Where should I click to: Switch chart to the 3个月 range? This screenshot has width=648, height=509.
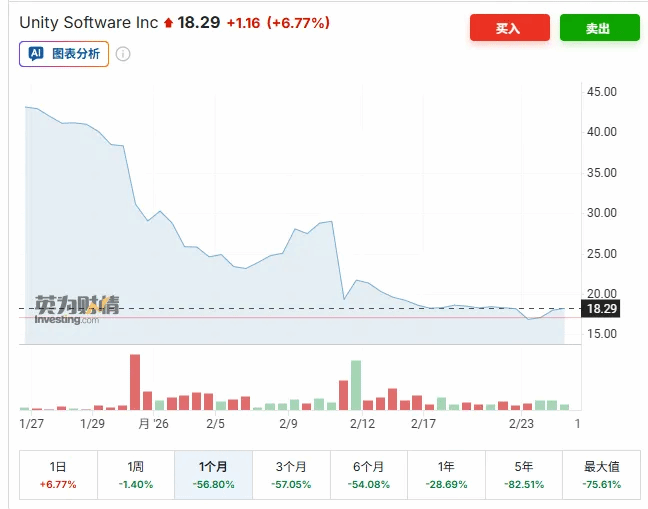pyautogui.click(x=291, y=475)
